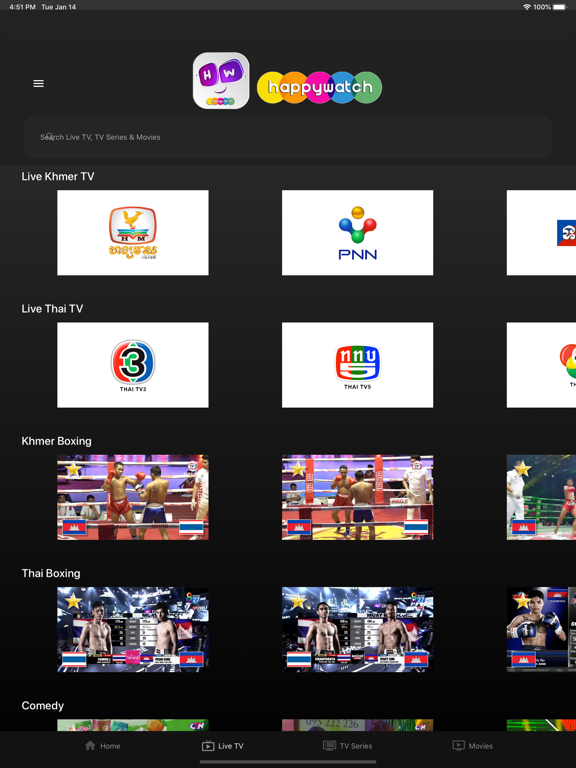Select the Live Thai TV heading
The image size is (576, 768).
52,309
